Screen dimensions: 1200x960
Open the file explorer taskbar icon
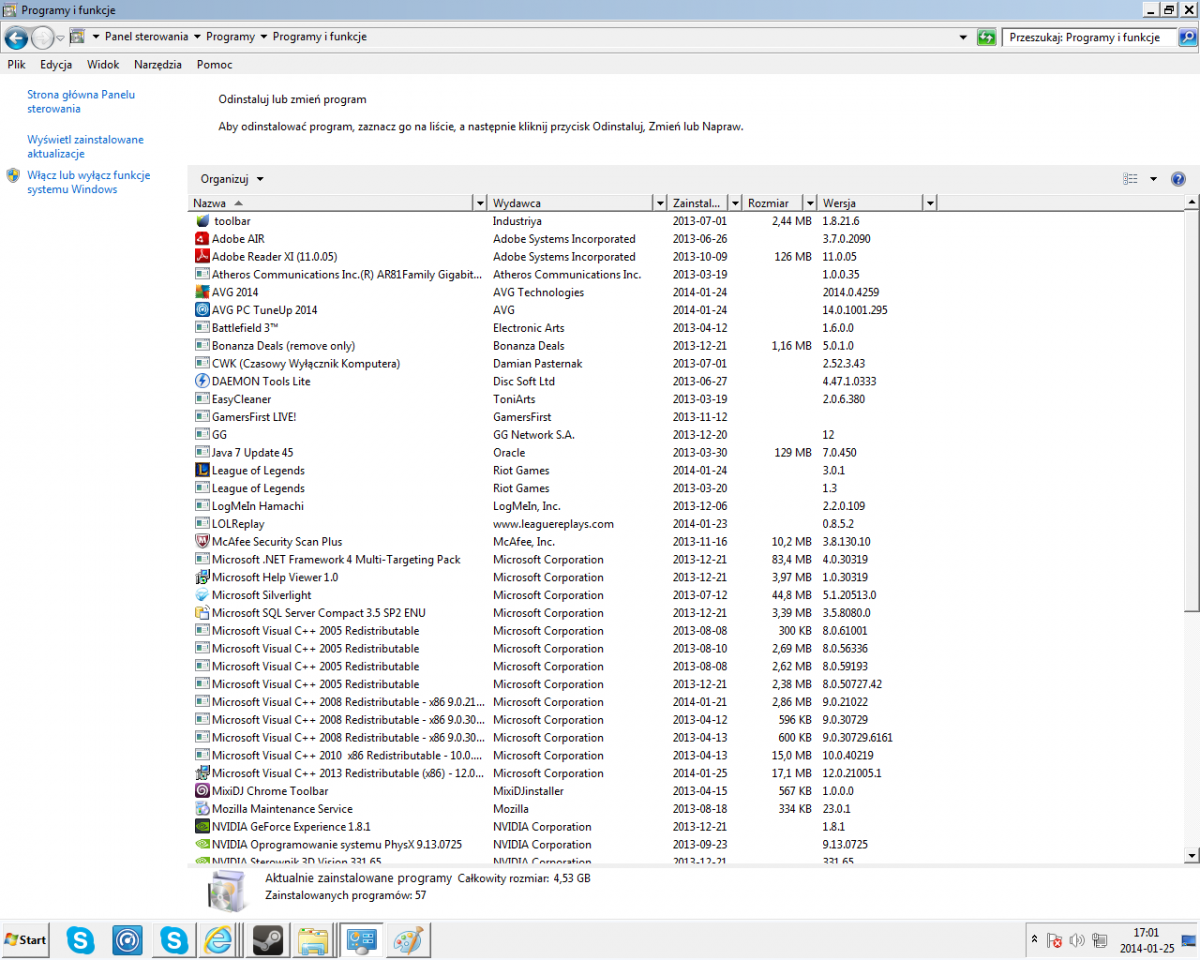coord(313,940)
